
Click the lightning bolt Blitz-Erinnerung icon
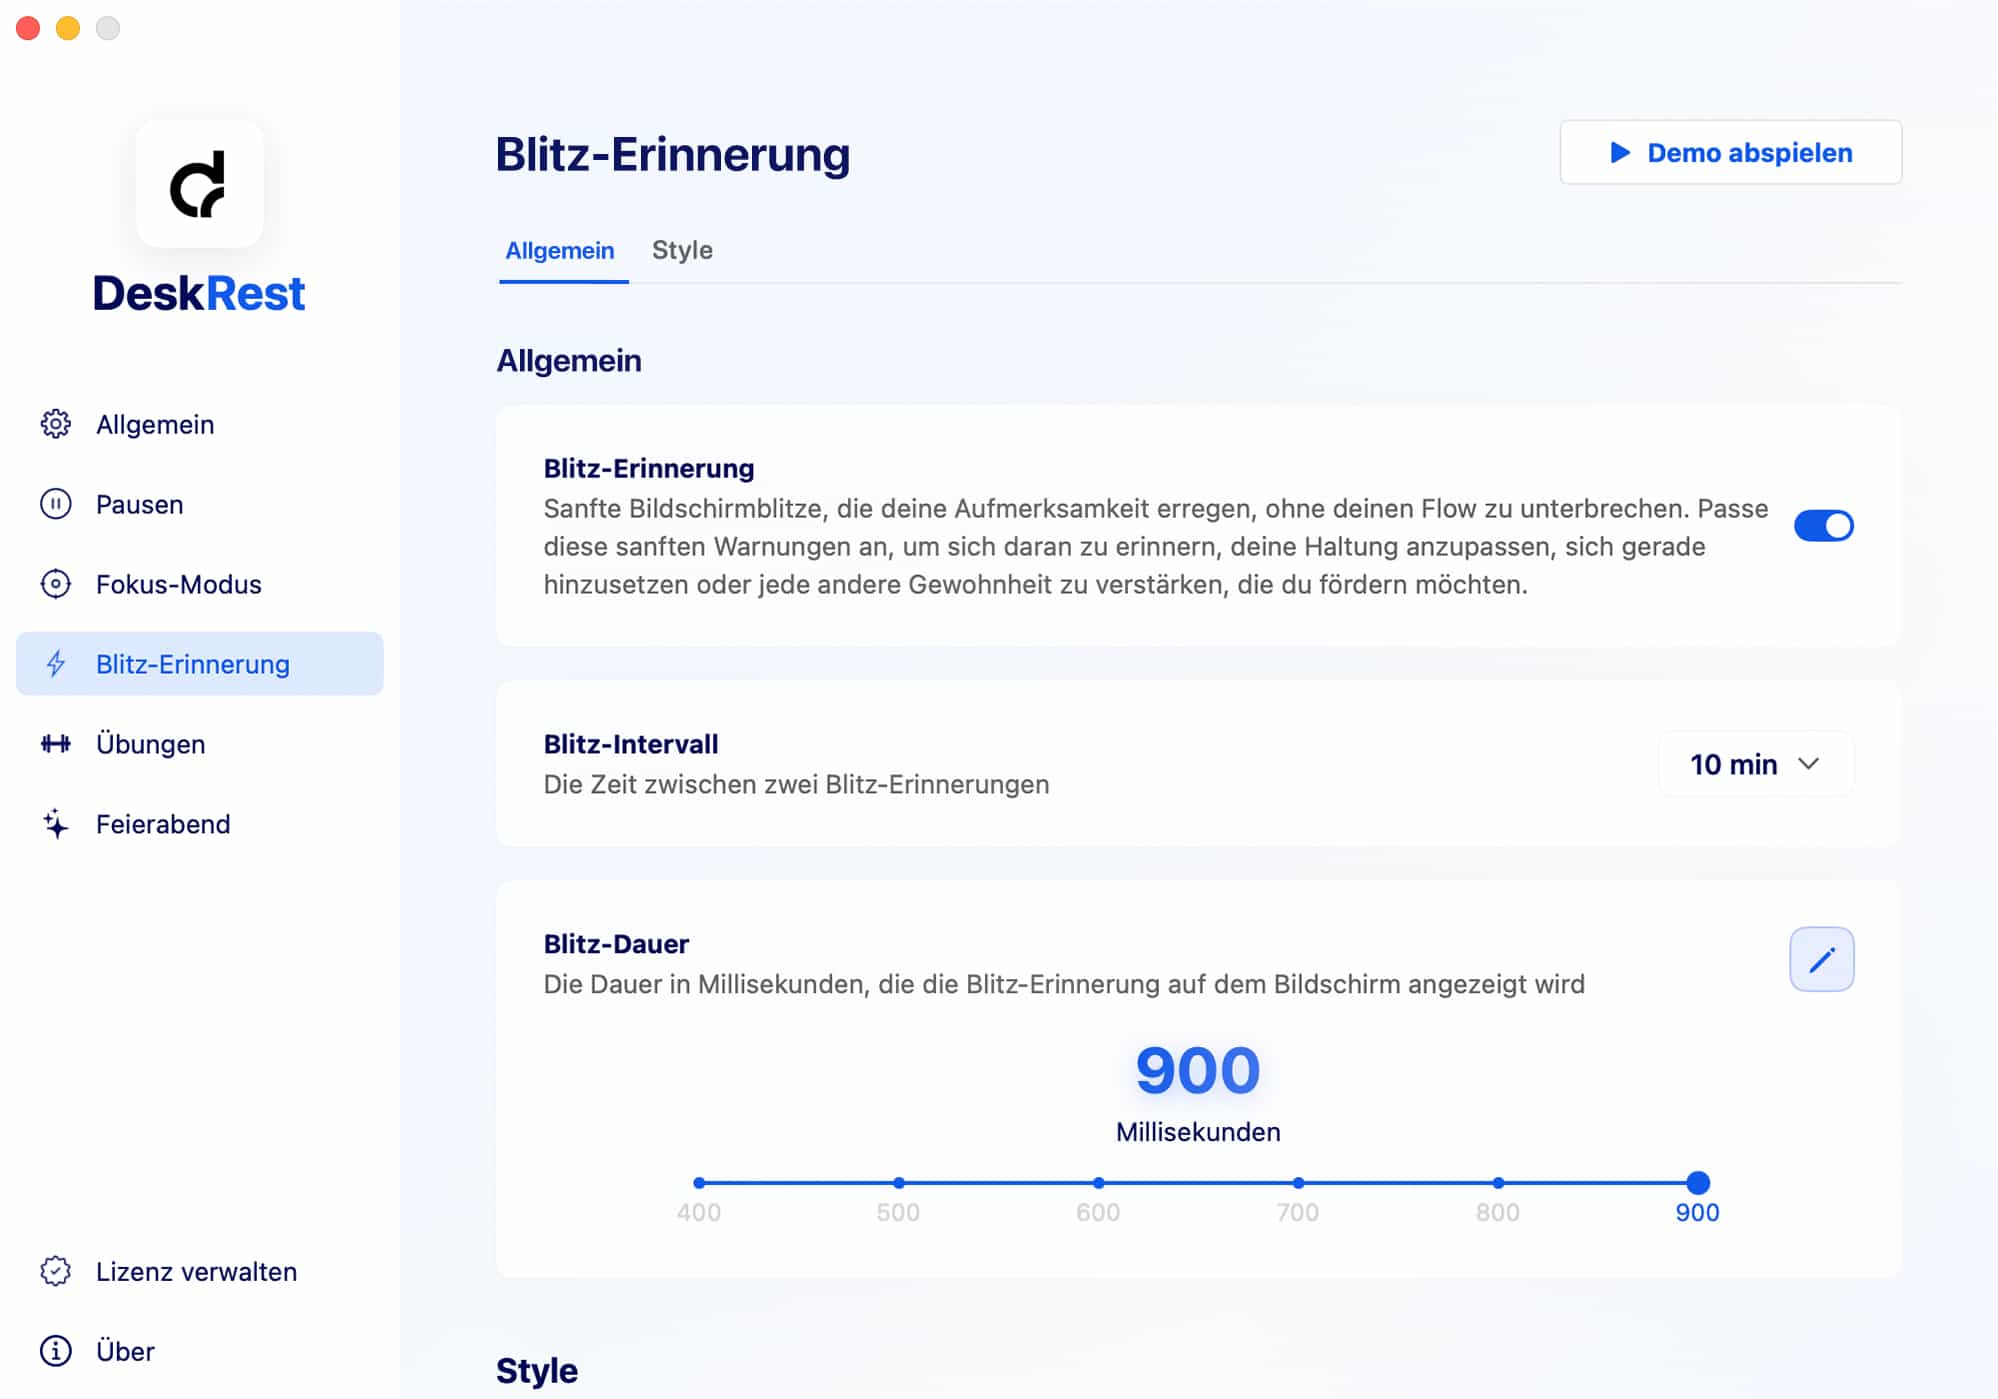[56, 664]
